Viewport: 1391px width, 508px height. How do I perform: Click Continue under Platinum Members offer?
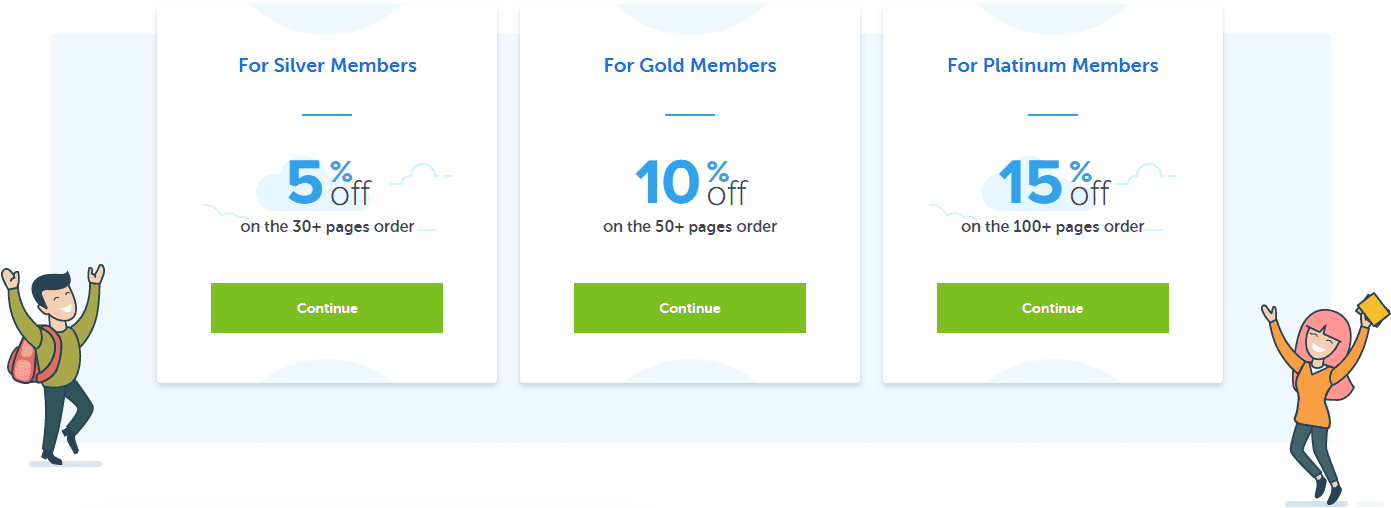1053,308
